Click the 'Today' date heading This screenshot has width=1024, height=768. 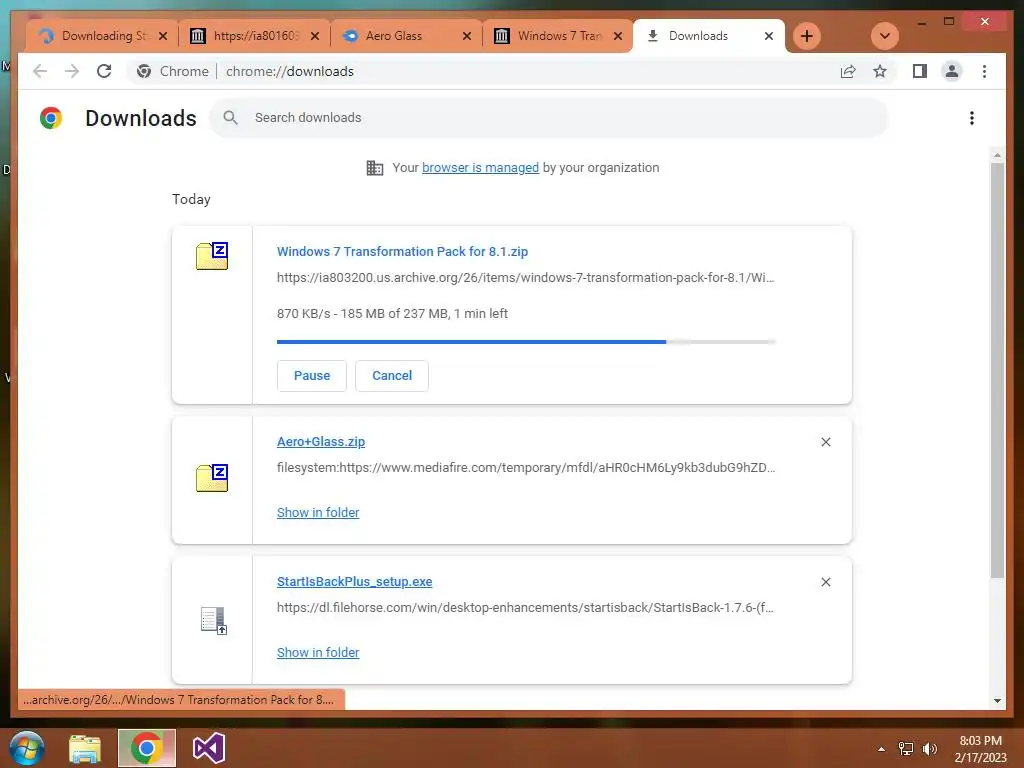tap(191, 199)
